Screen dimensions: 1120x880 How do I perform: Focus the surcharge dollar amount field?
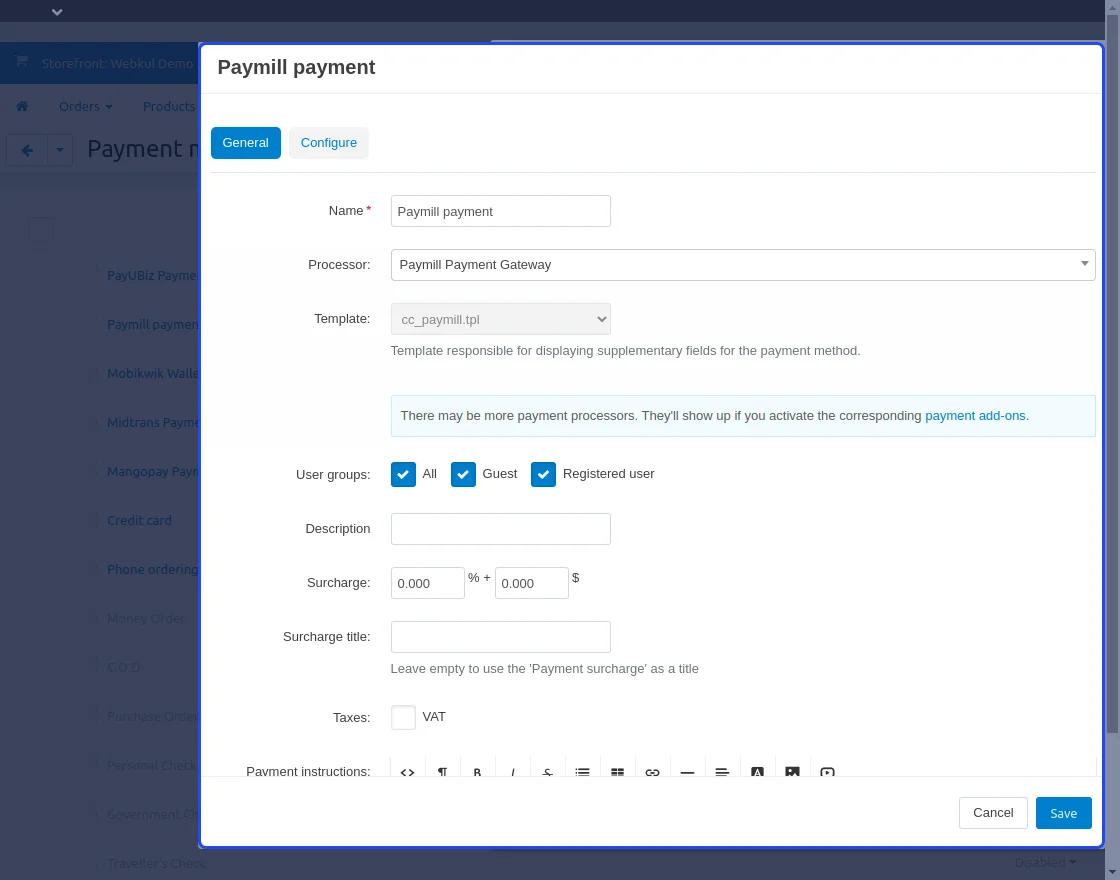point(532,584)
